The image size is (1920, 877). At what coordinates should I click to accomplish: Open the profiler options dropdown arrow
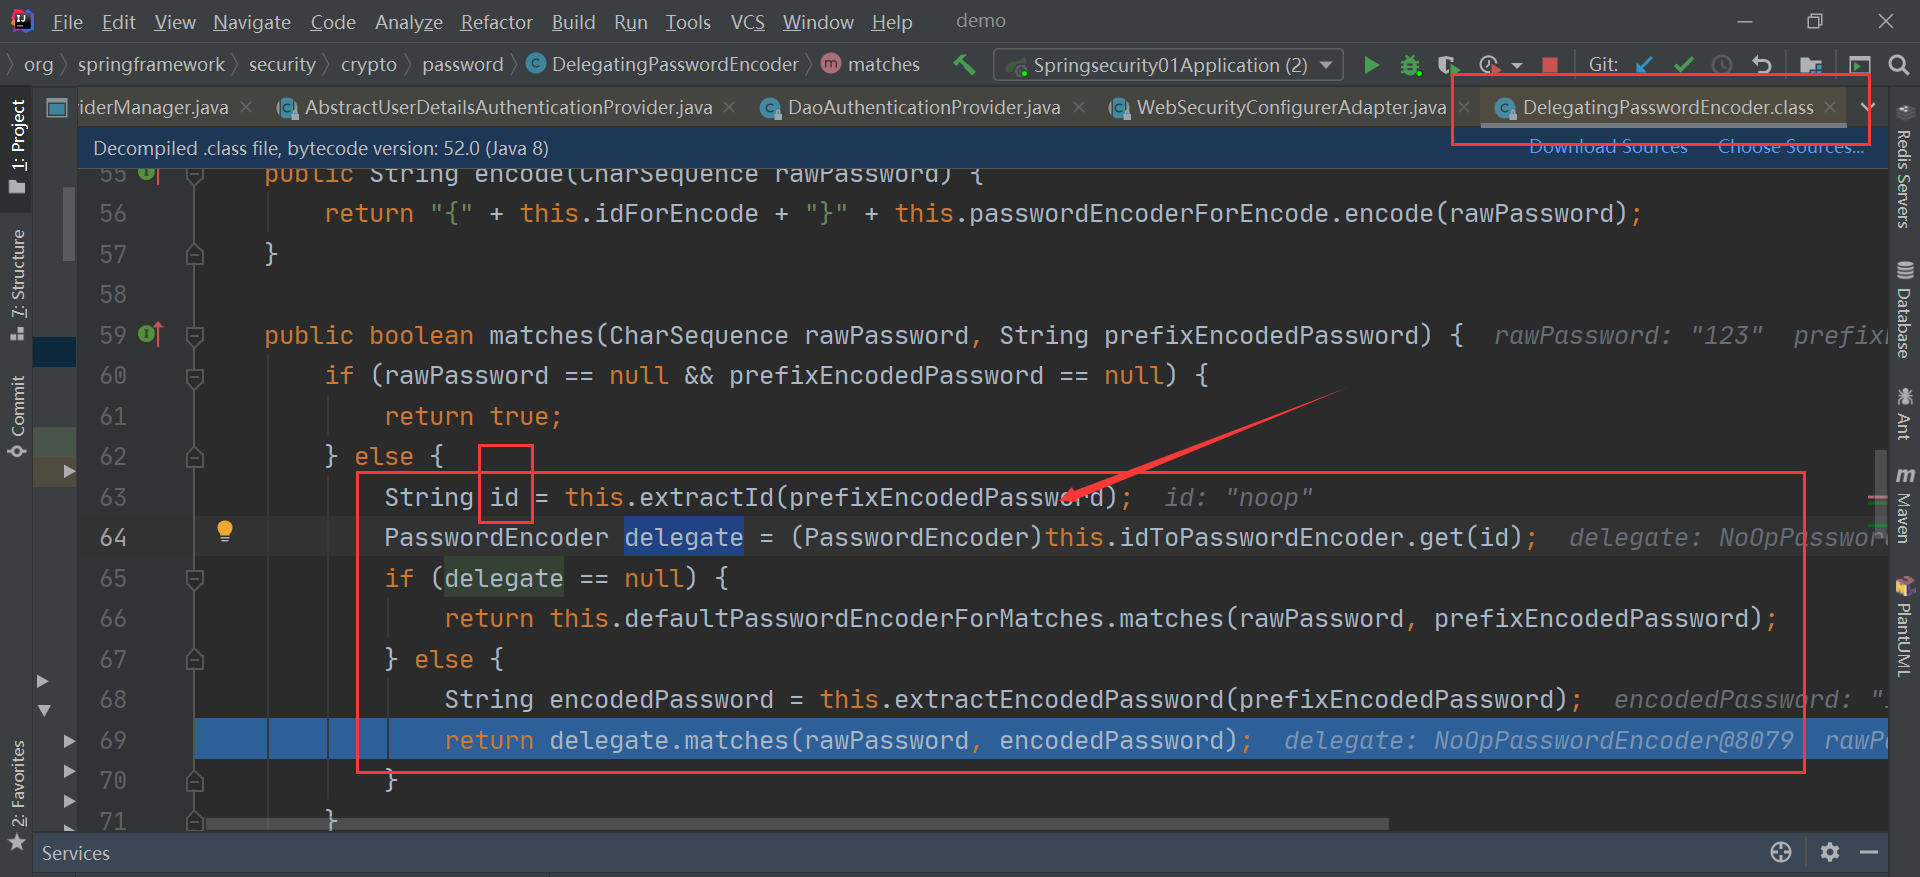coord(1516,66)
